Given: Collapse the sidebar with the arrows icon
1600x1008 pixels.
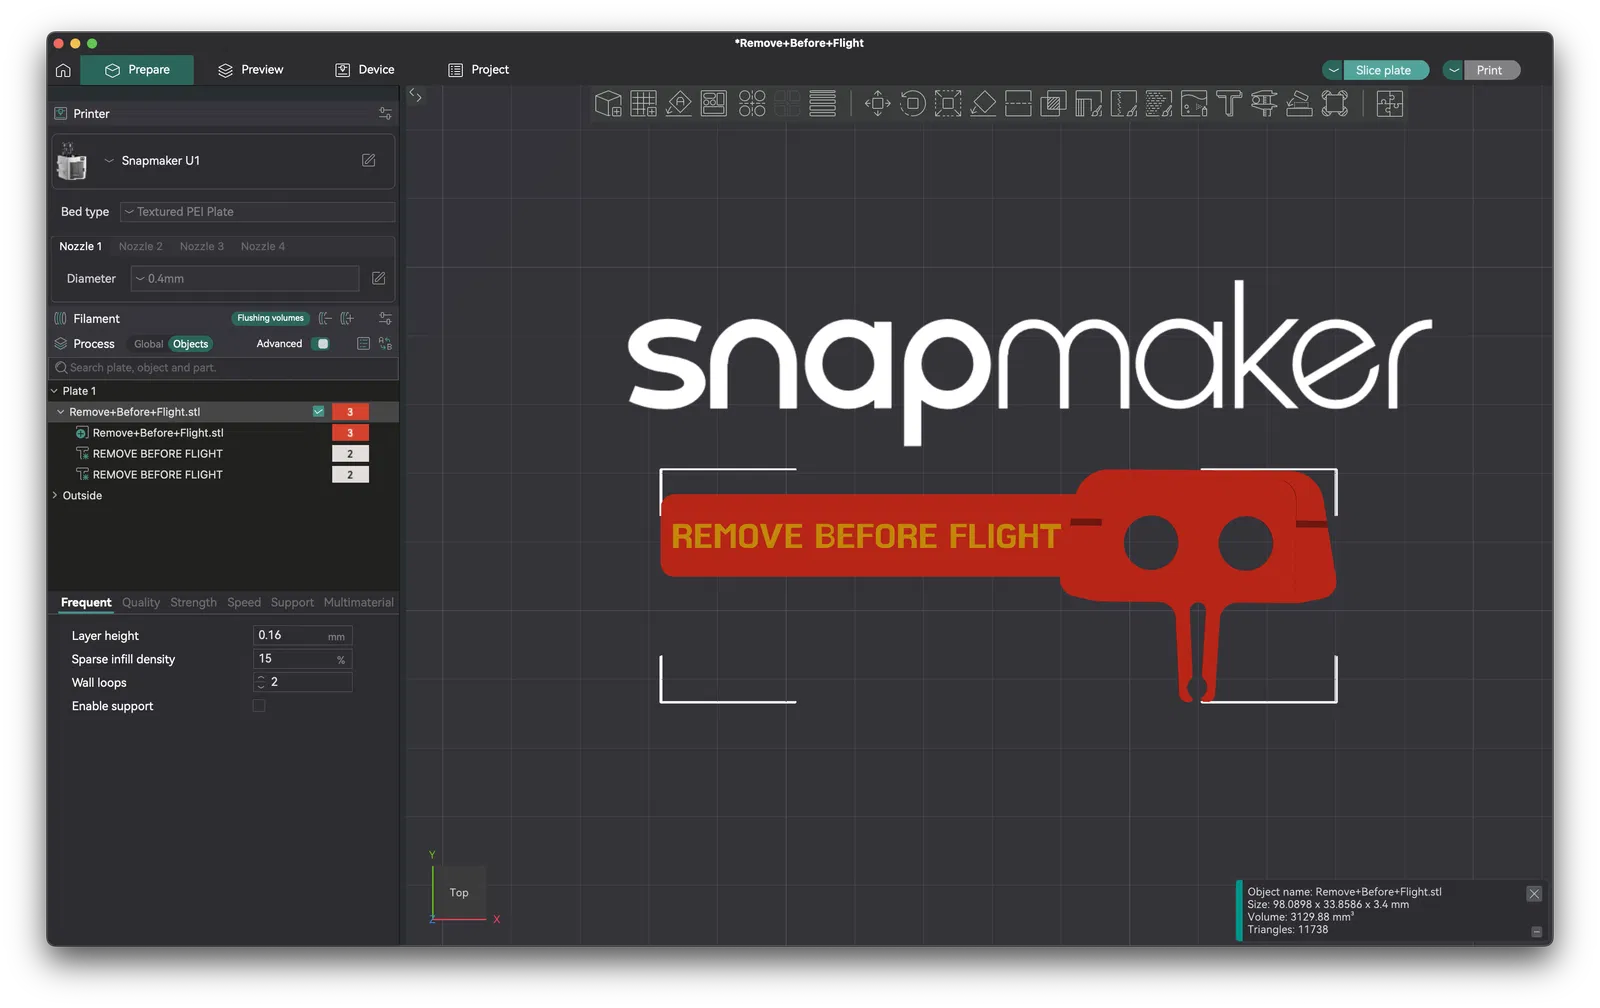Looking at the screenshot, I should coord(416,96).
